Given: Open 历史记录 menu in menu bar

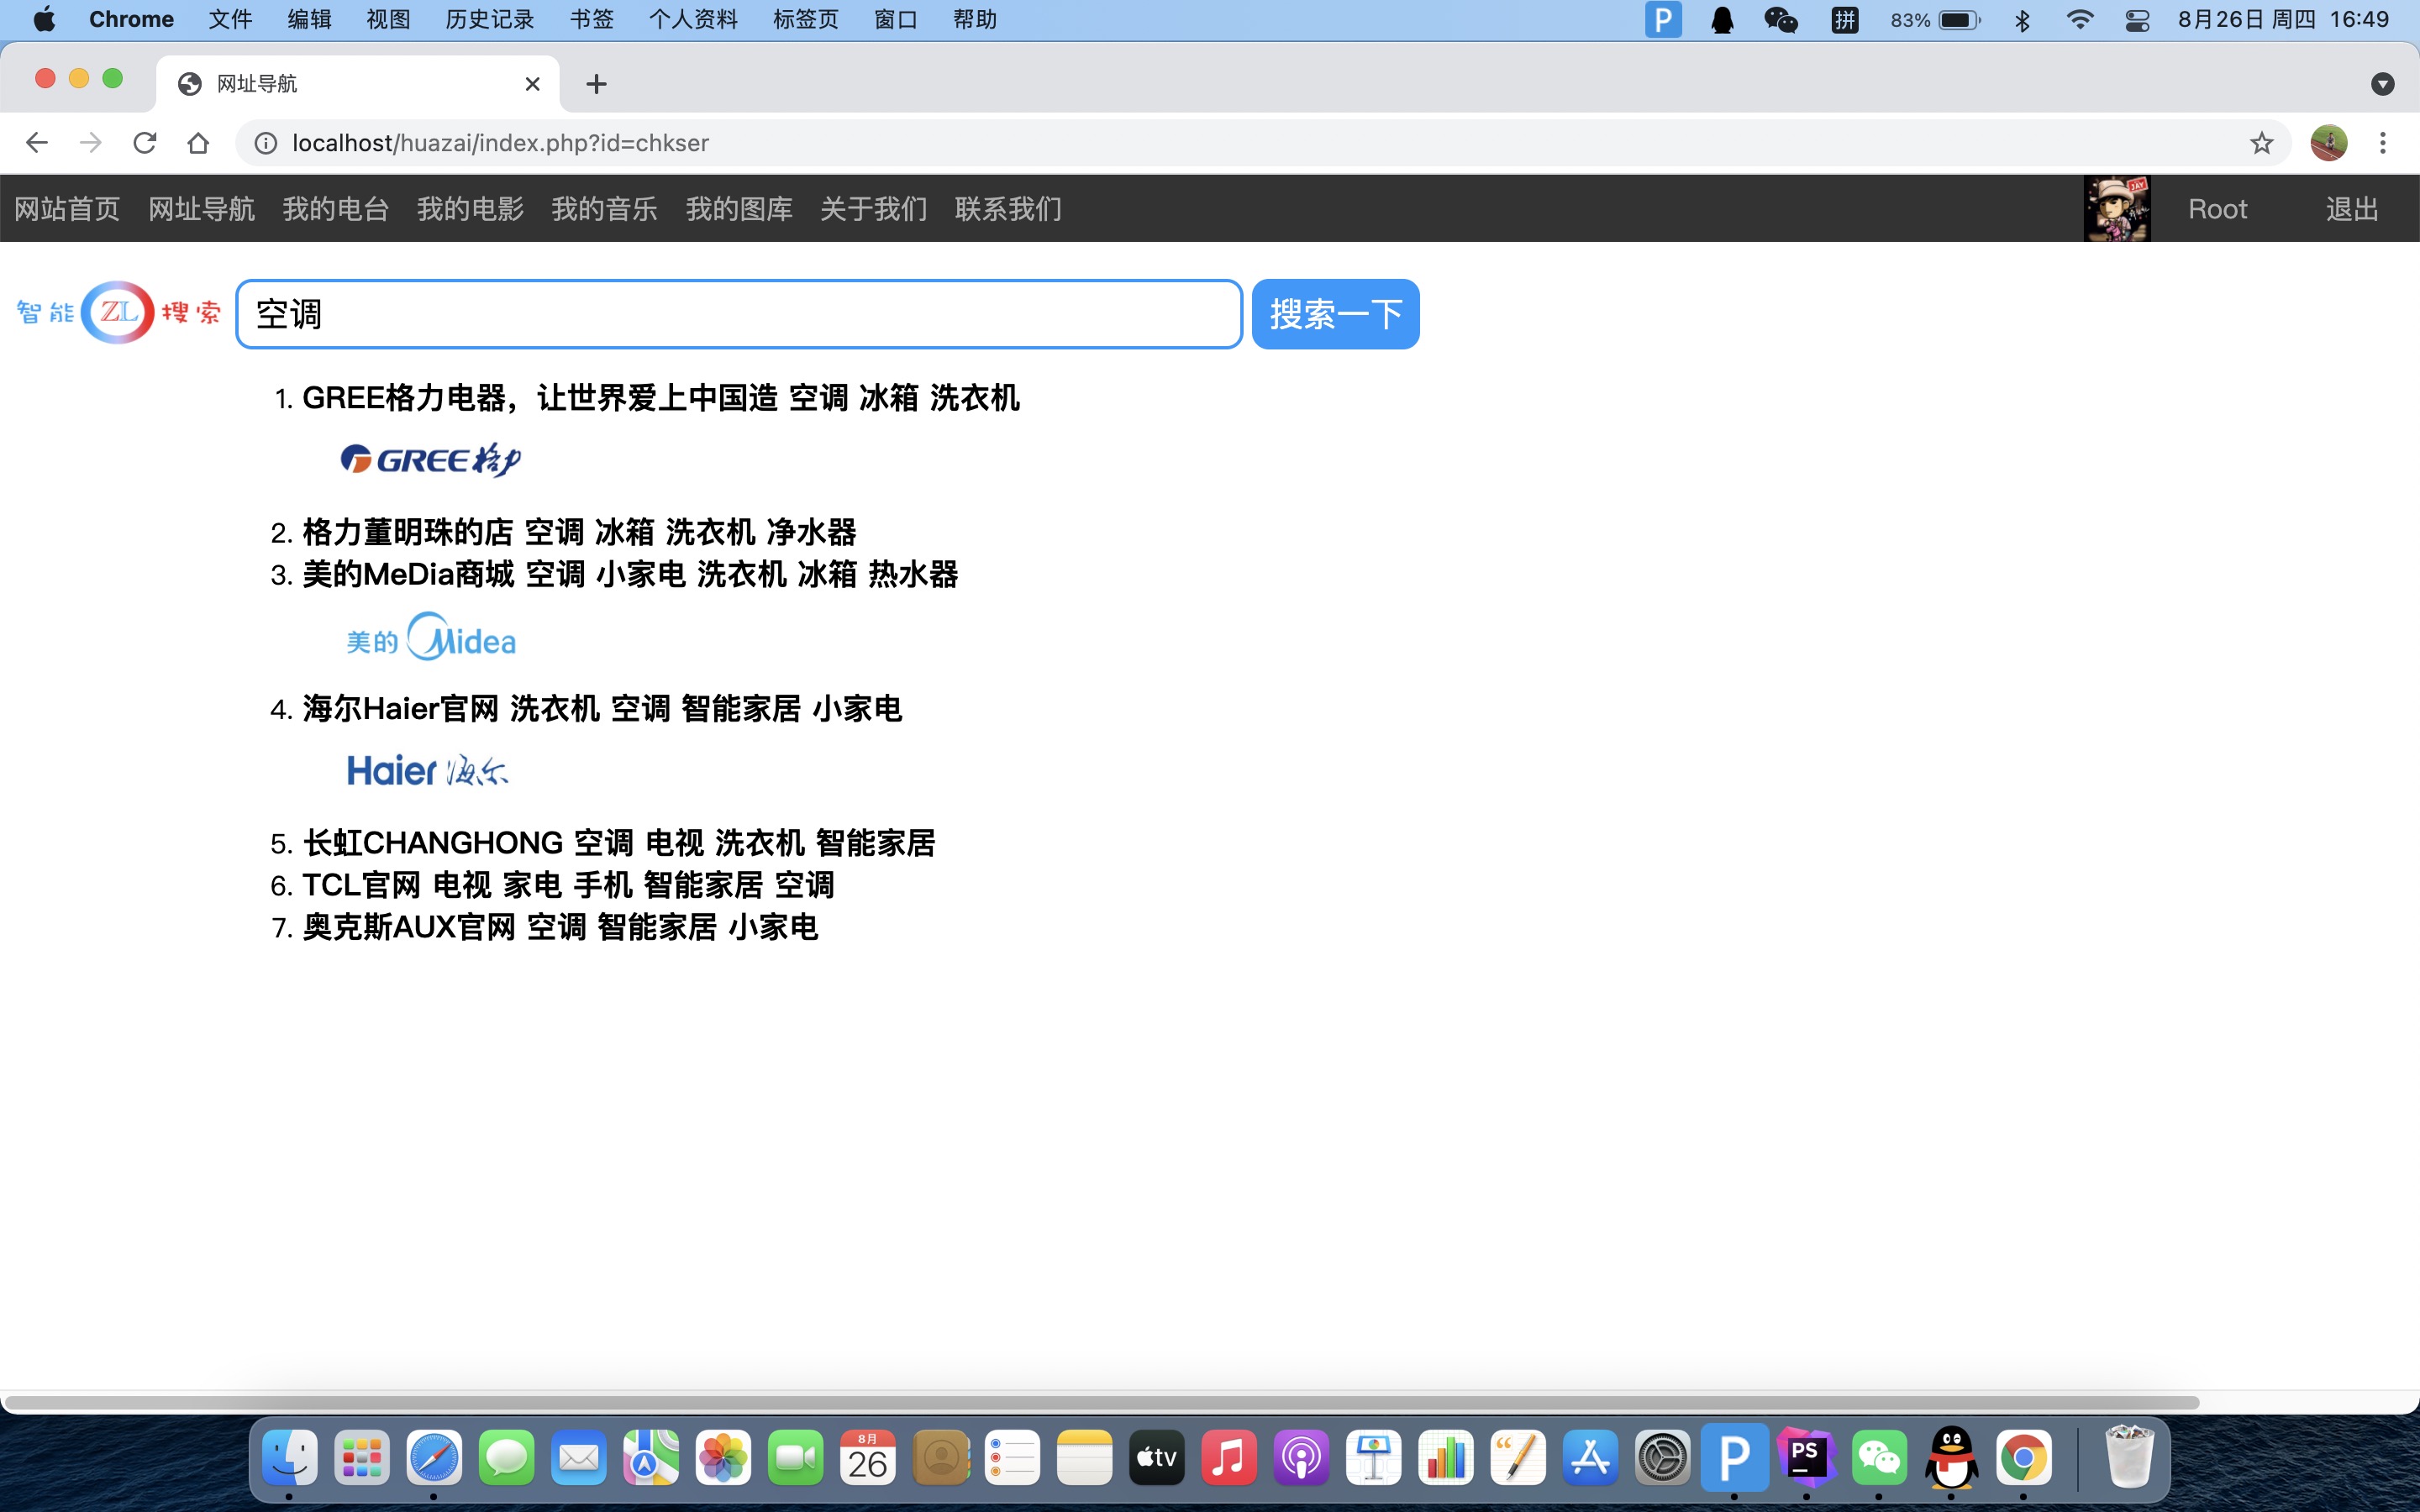Looking at the screenshot, I should tap(489, 20).
